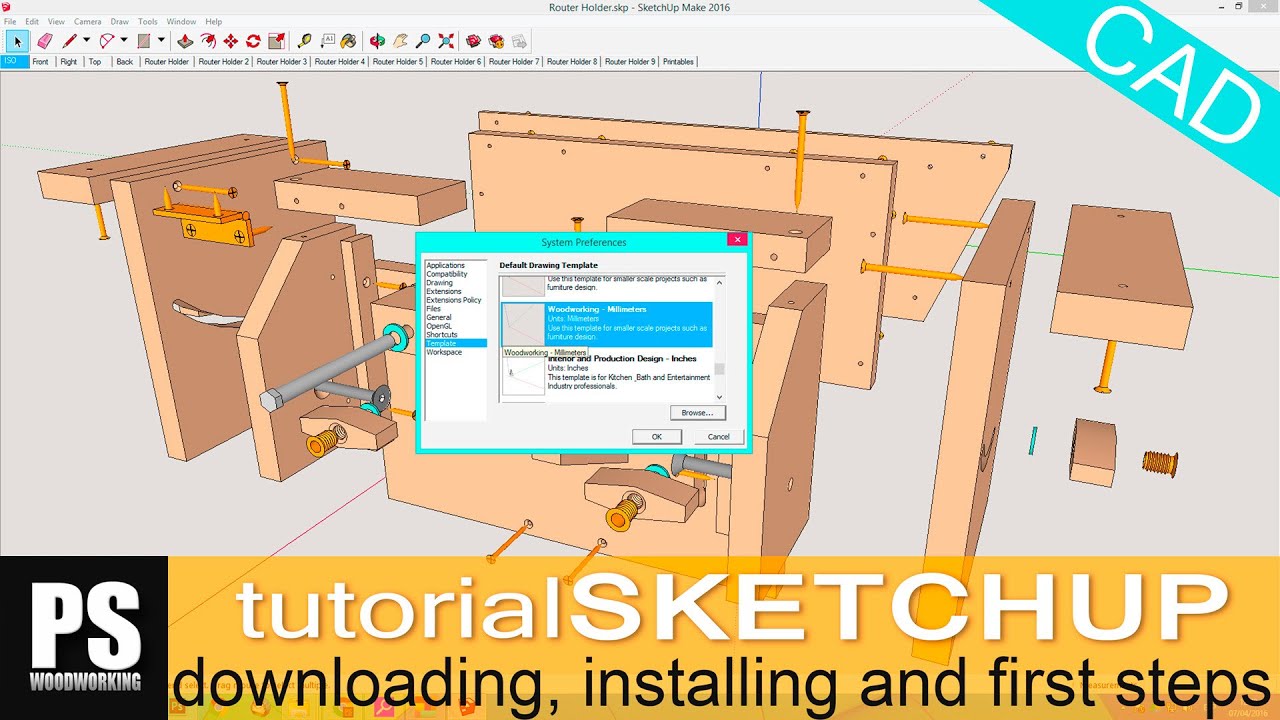The image size is (1280, 720).
Task: Select Applications in preferences list
Action: tap(445, 266)
